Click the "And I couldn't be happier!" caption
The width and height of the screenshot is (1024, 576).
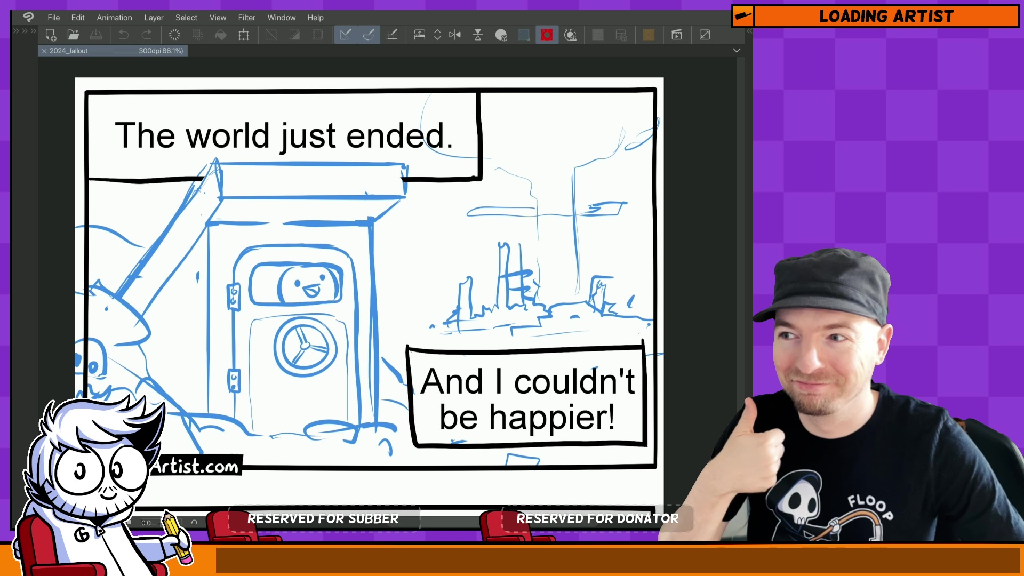click(527, 399)
